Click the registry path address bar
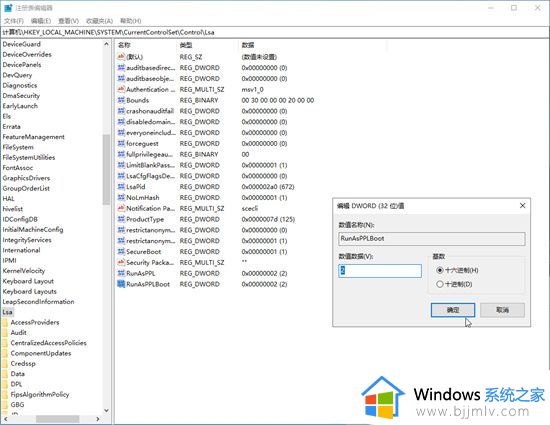 pyautogui.click(x=275, y=32)
